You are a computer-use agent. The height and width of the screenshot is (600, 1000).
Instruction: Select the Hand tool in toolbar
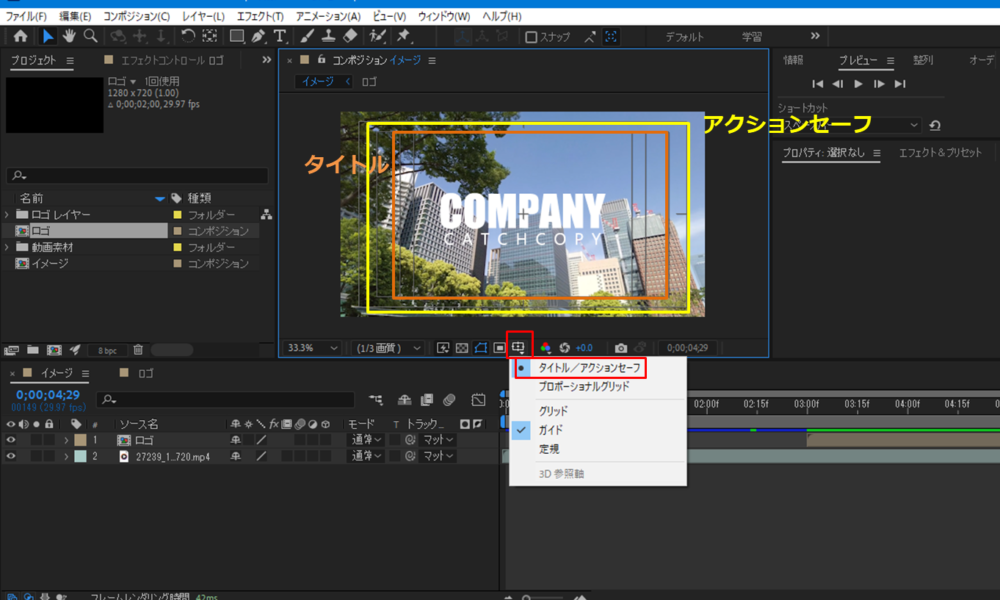click(69, 36)
